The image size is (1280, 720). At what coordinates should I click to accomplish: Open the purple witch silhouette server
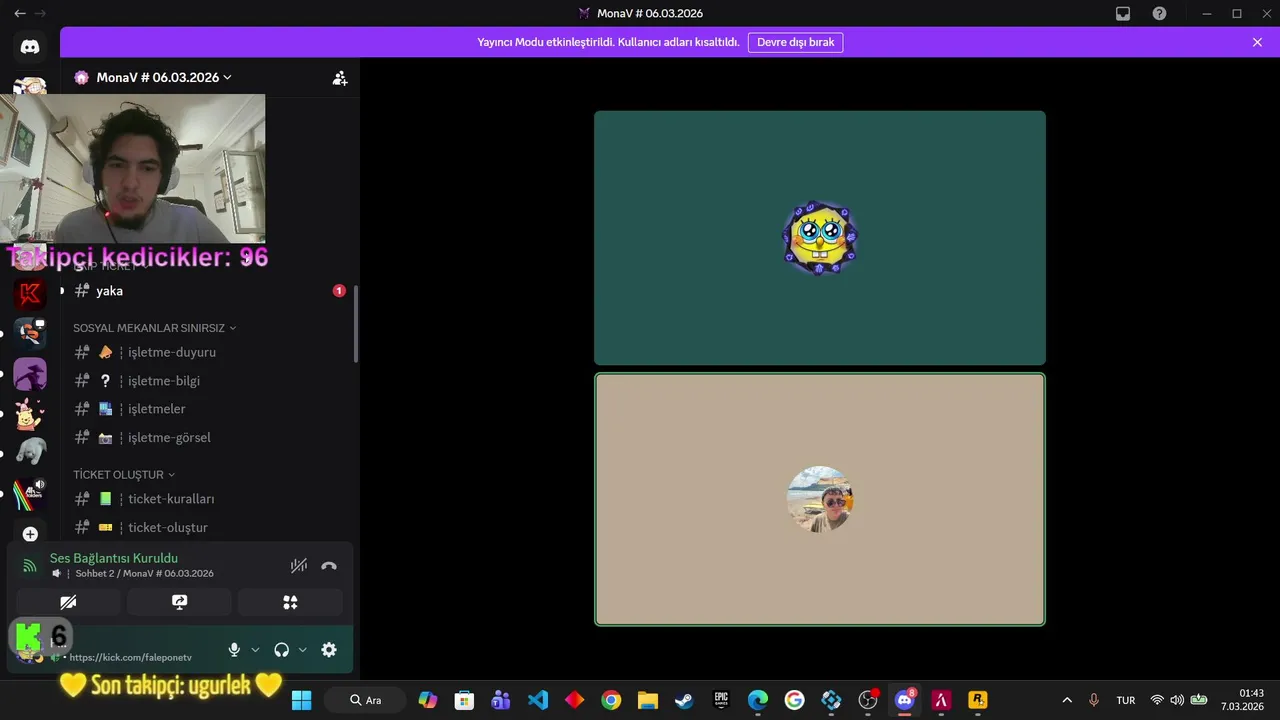pos(30,374)
